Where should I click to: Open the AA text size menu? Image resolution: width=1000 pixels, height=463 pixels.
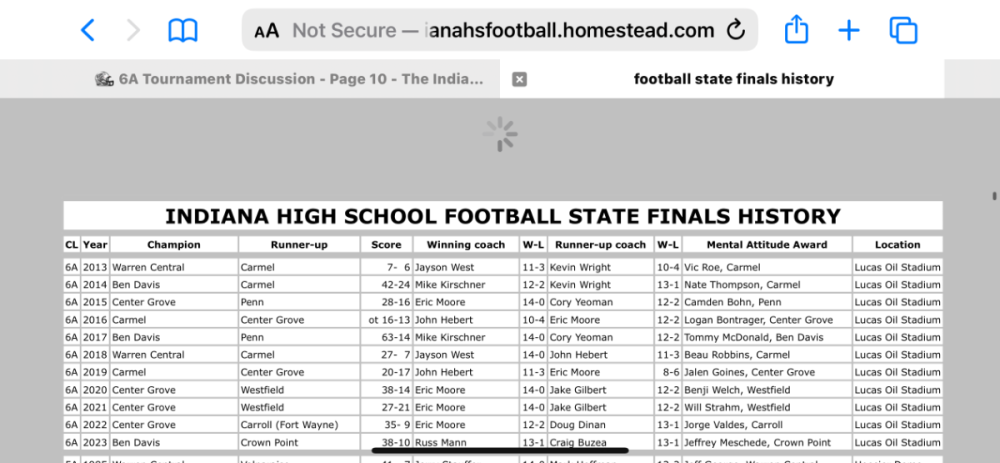click(267, 31)
